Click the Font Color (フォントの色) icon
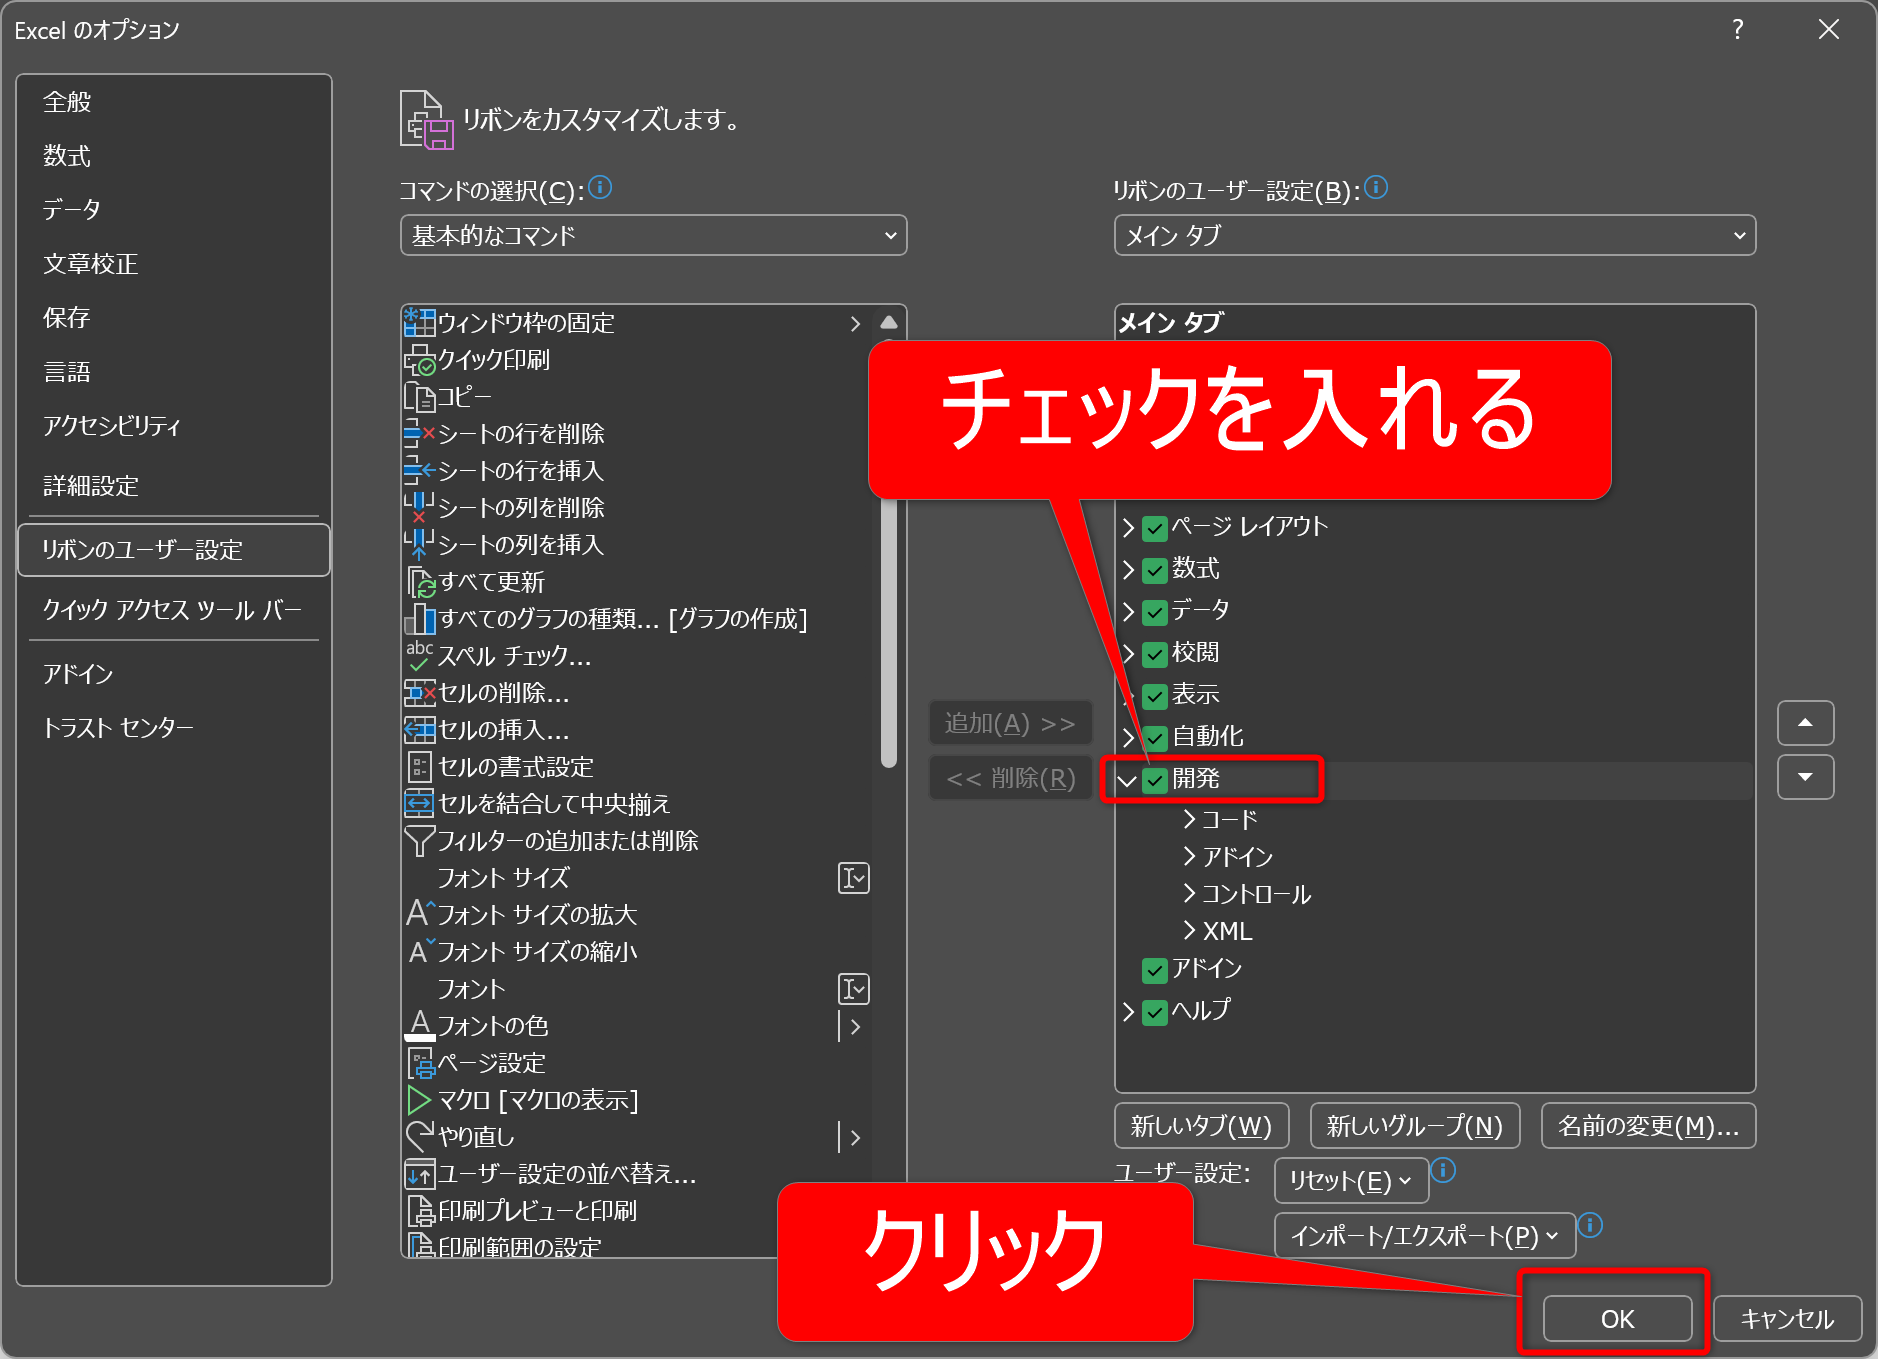The width and height of the screenshot is (1878, 1359). tap(419, 1026)
